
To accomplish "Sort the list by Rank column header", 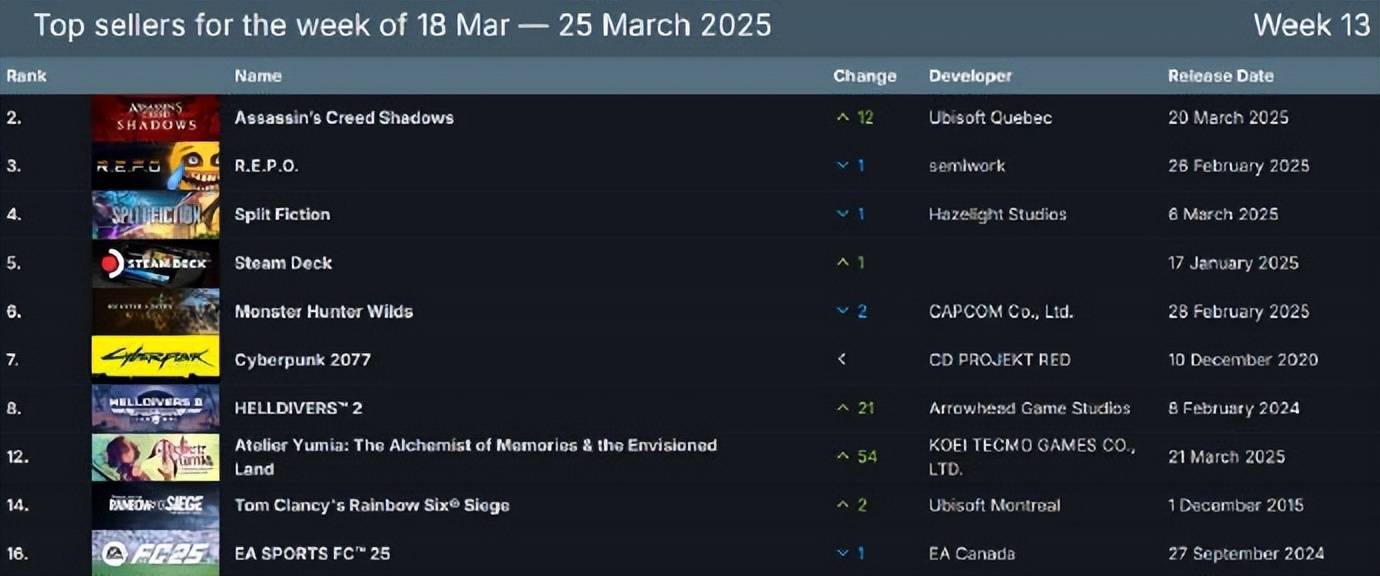I will click(26, 76).
